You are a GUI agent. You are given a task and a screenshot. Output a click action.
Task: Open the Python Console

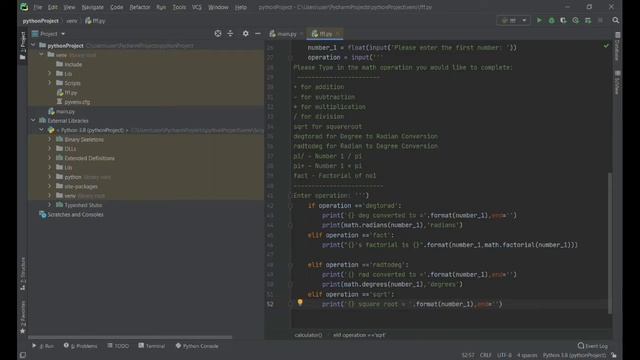click(x=197, y=346)
